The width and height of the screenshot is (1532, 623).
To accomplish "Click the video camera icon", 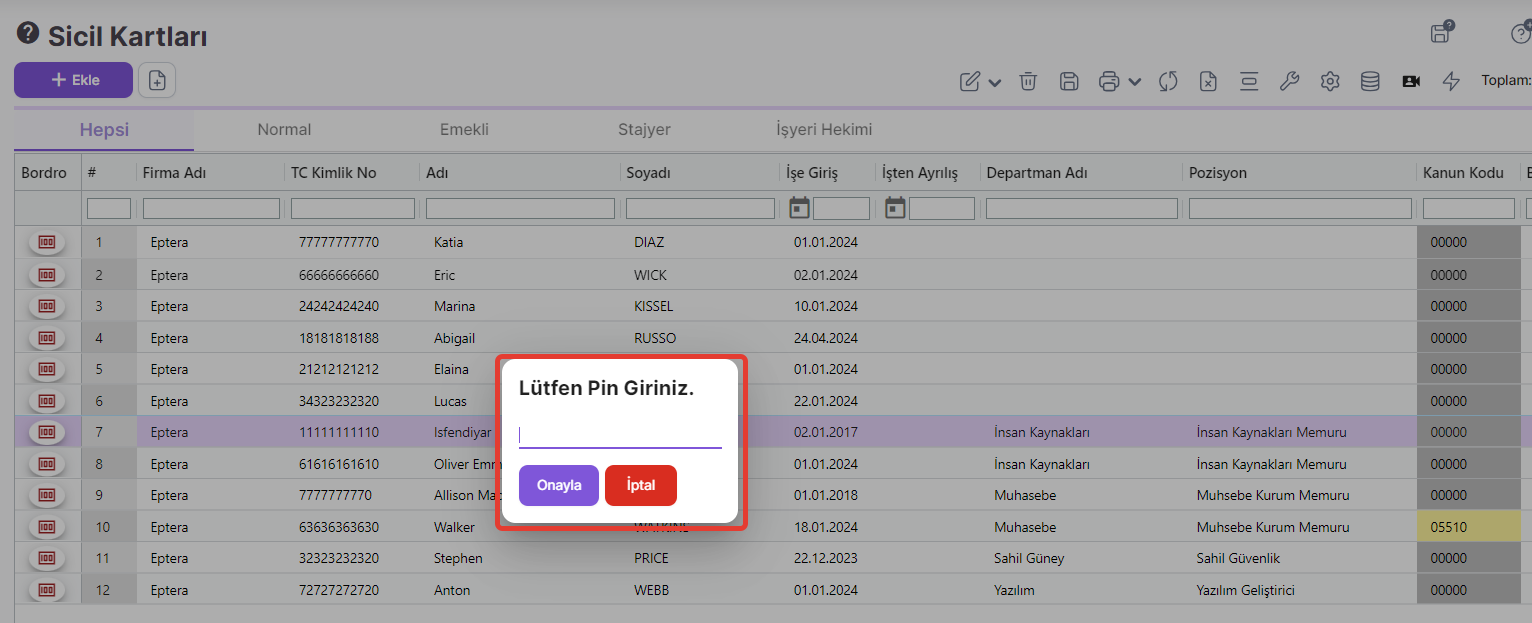I will (1411, 82).
